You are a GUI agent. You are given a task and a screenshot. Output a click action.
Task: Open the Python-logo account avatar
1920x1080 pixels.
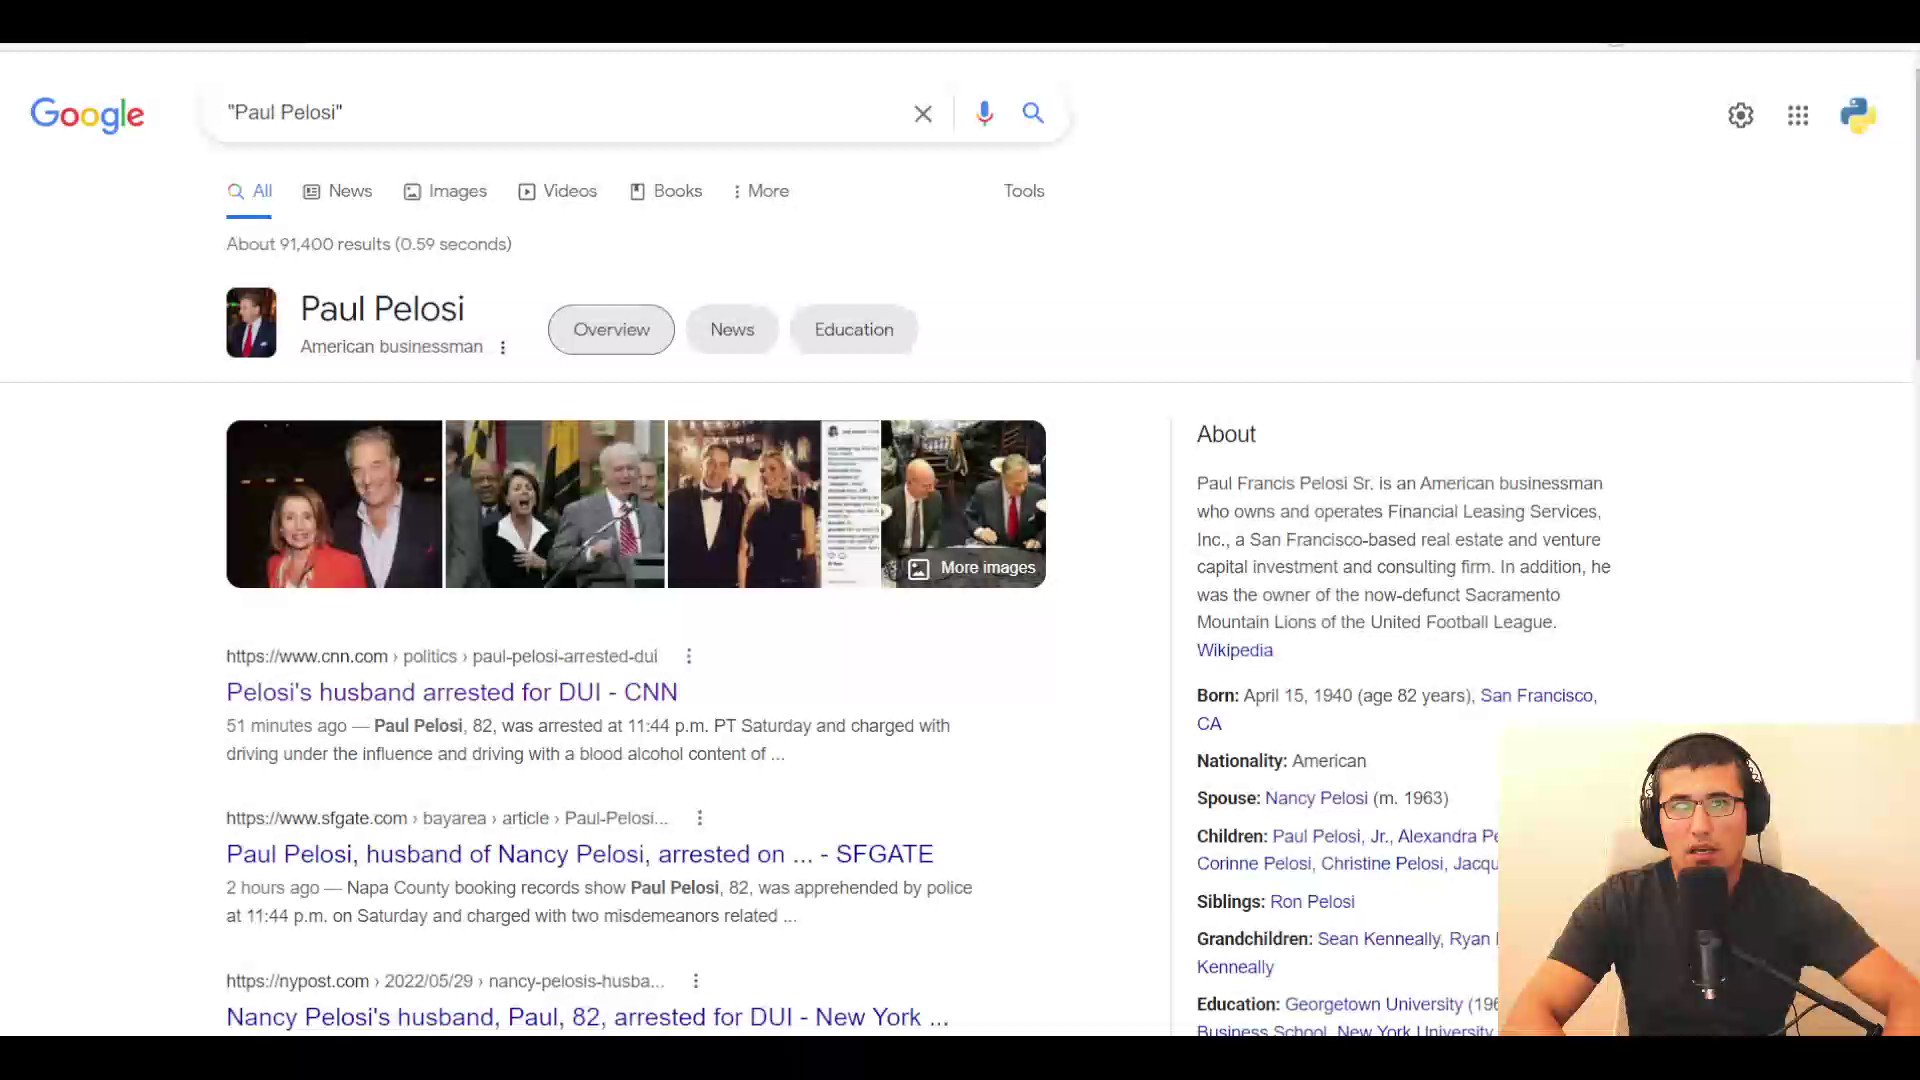click(1858, 115)
